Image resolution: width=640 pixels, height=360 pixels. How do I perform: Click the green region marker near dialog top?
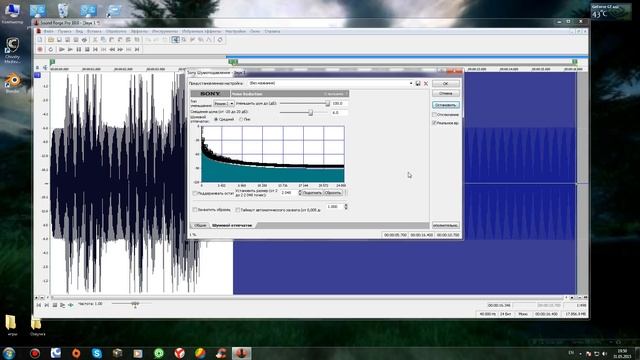[233, 62]
